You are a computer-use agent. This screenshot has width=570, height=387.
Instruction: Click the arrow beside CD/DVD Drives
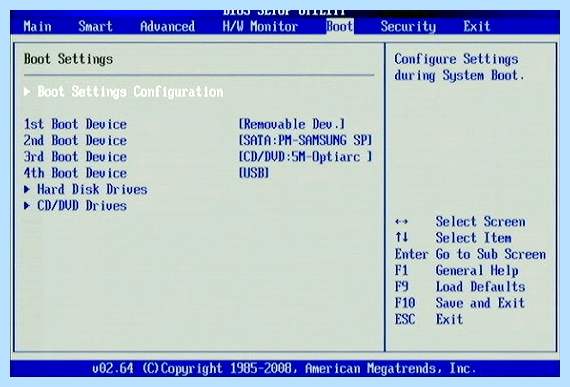click(27, 206)
